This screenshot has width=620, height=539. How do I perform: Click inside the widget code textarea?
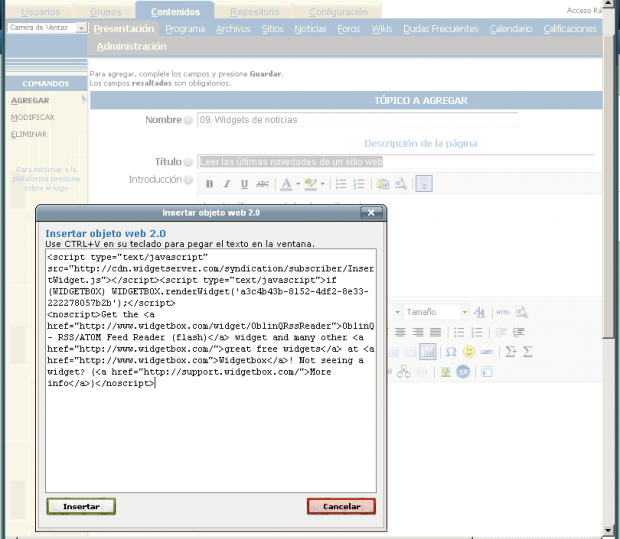point(211,371)
